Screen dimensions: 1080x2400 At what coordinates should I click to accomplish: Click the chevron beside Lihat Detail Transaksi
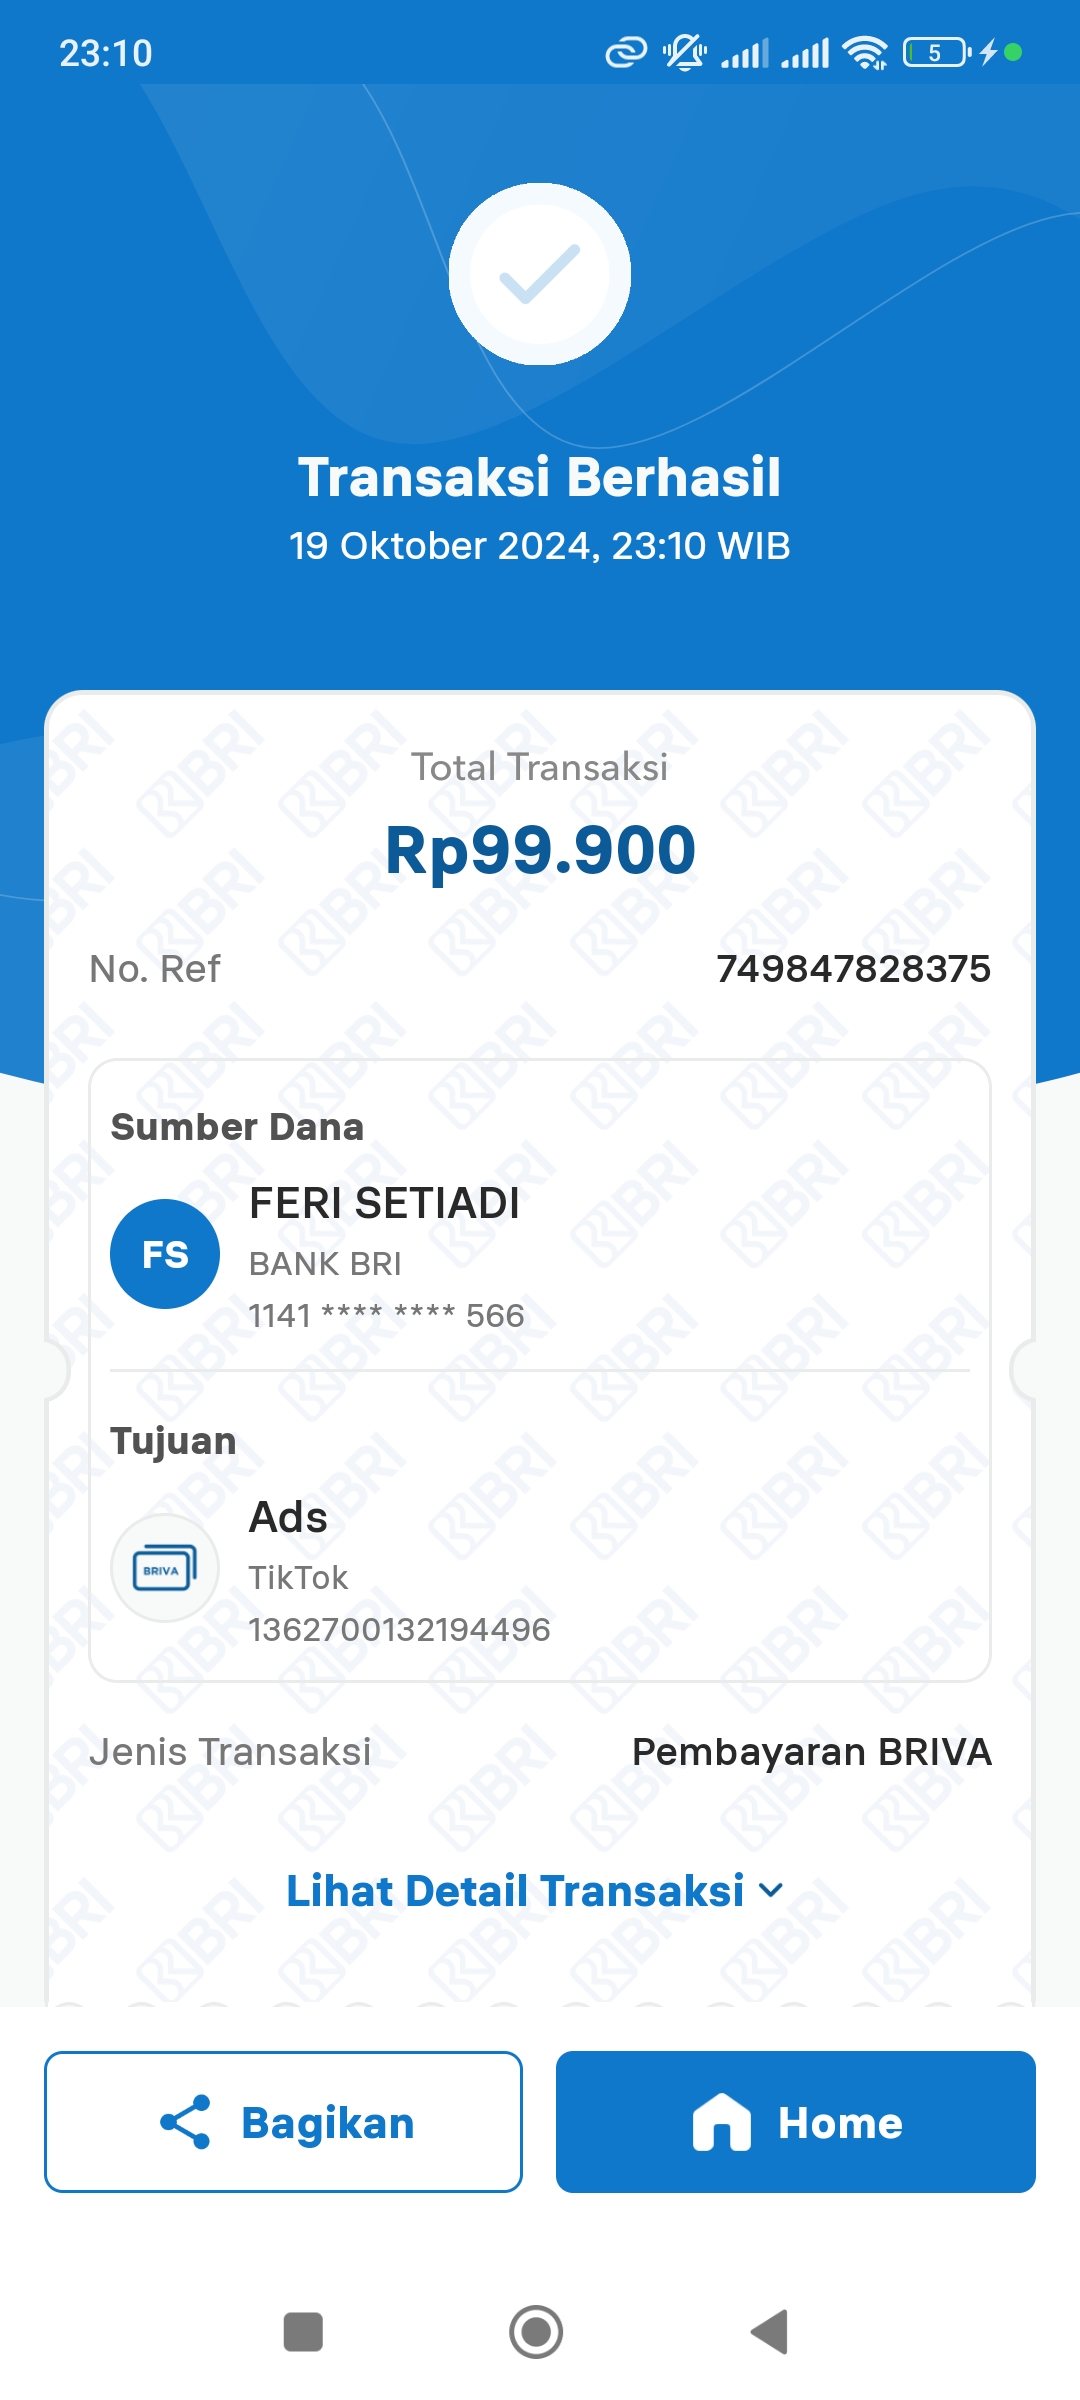(x=771, y=1891)
